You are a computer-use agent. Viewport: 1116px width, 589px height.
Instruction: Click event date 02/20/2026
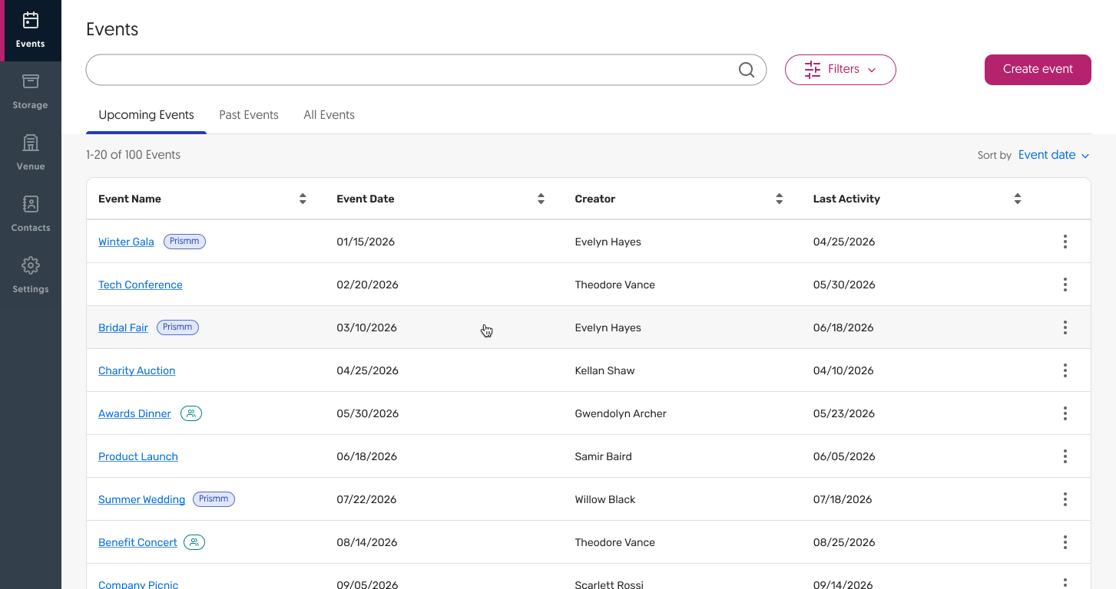(x=367, y=285)
